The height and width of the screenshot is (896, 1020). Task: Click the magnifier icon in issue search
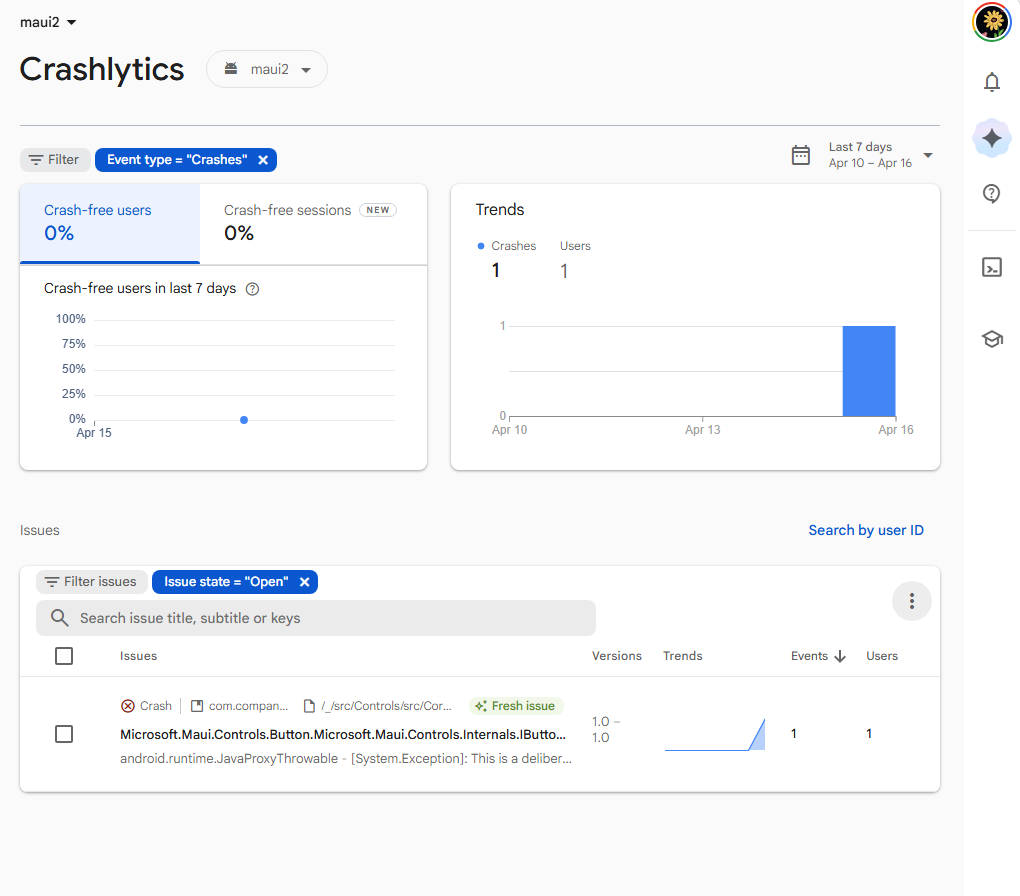pos(59,618)
